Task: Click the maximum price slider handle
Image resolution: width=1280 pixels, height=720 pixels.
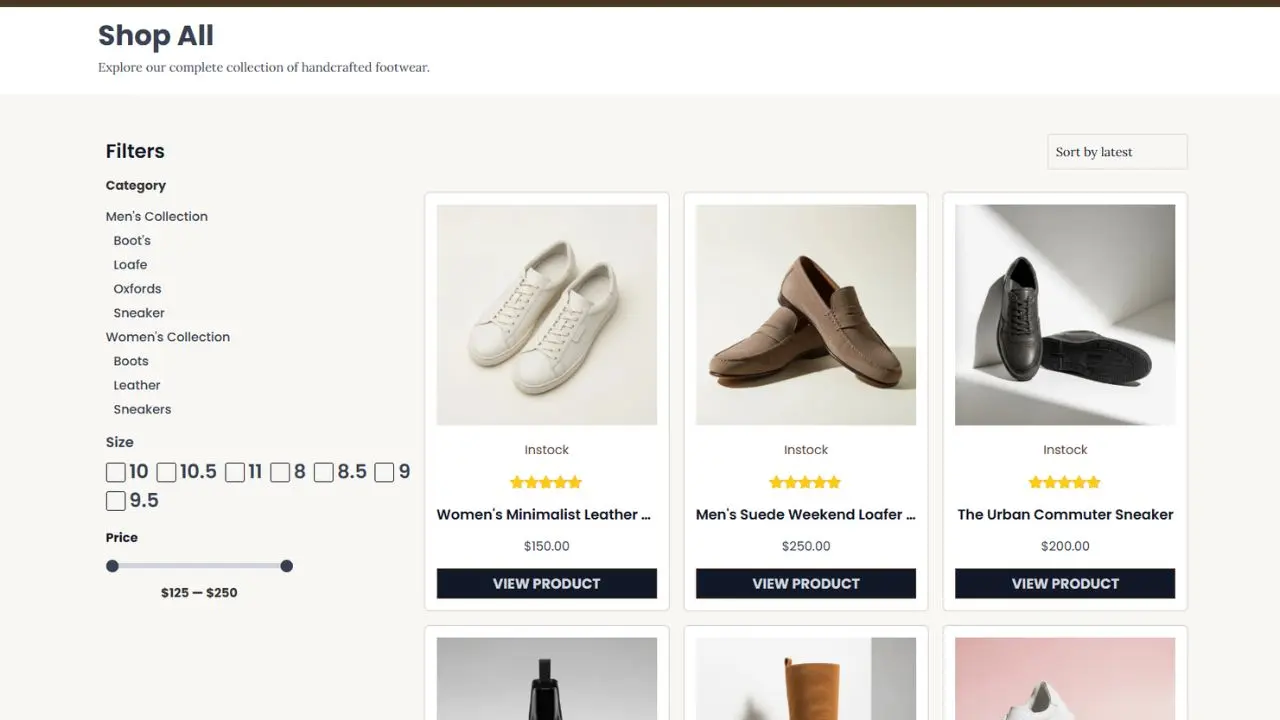Action: (287, 566)
